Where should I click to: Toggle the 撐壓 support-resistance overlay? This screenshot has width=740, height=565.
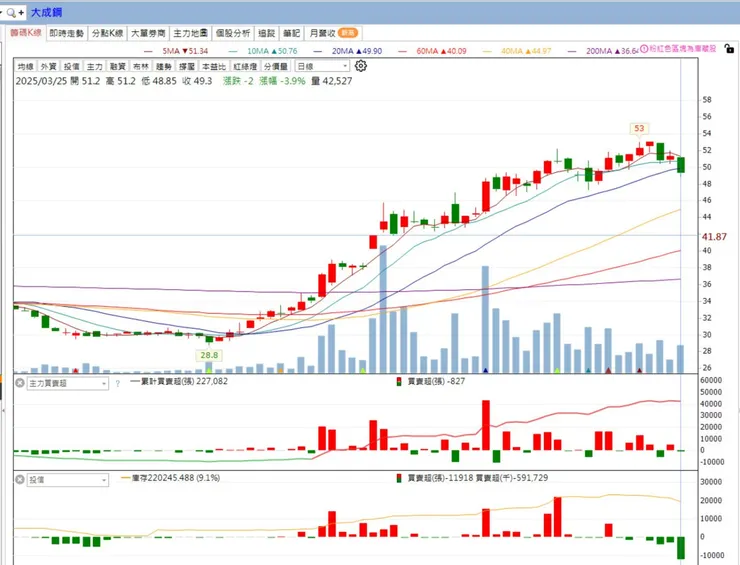click(187, 67)
